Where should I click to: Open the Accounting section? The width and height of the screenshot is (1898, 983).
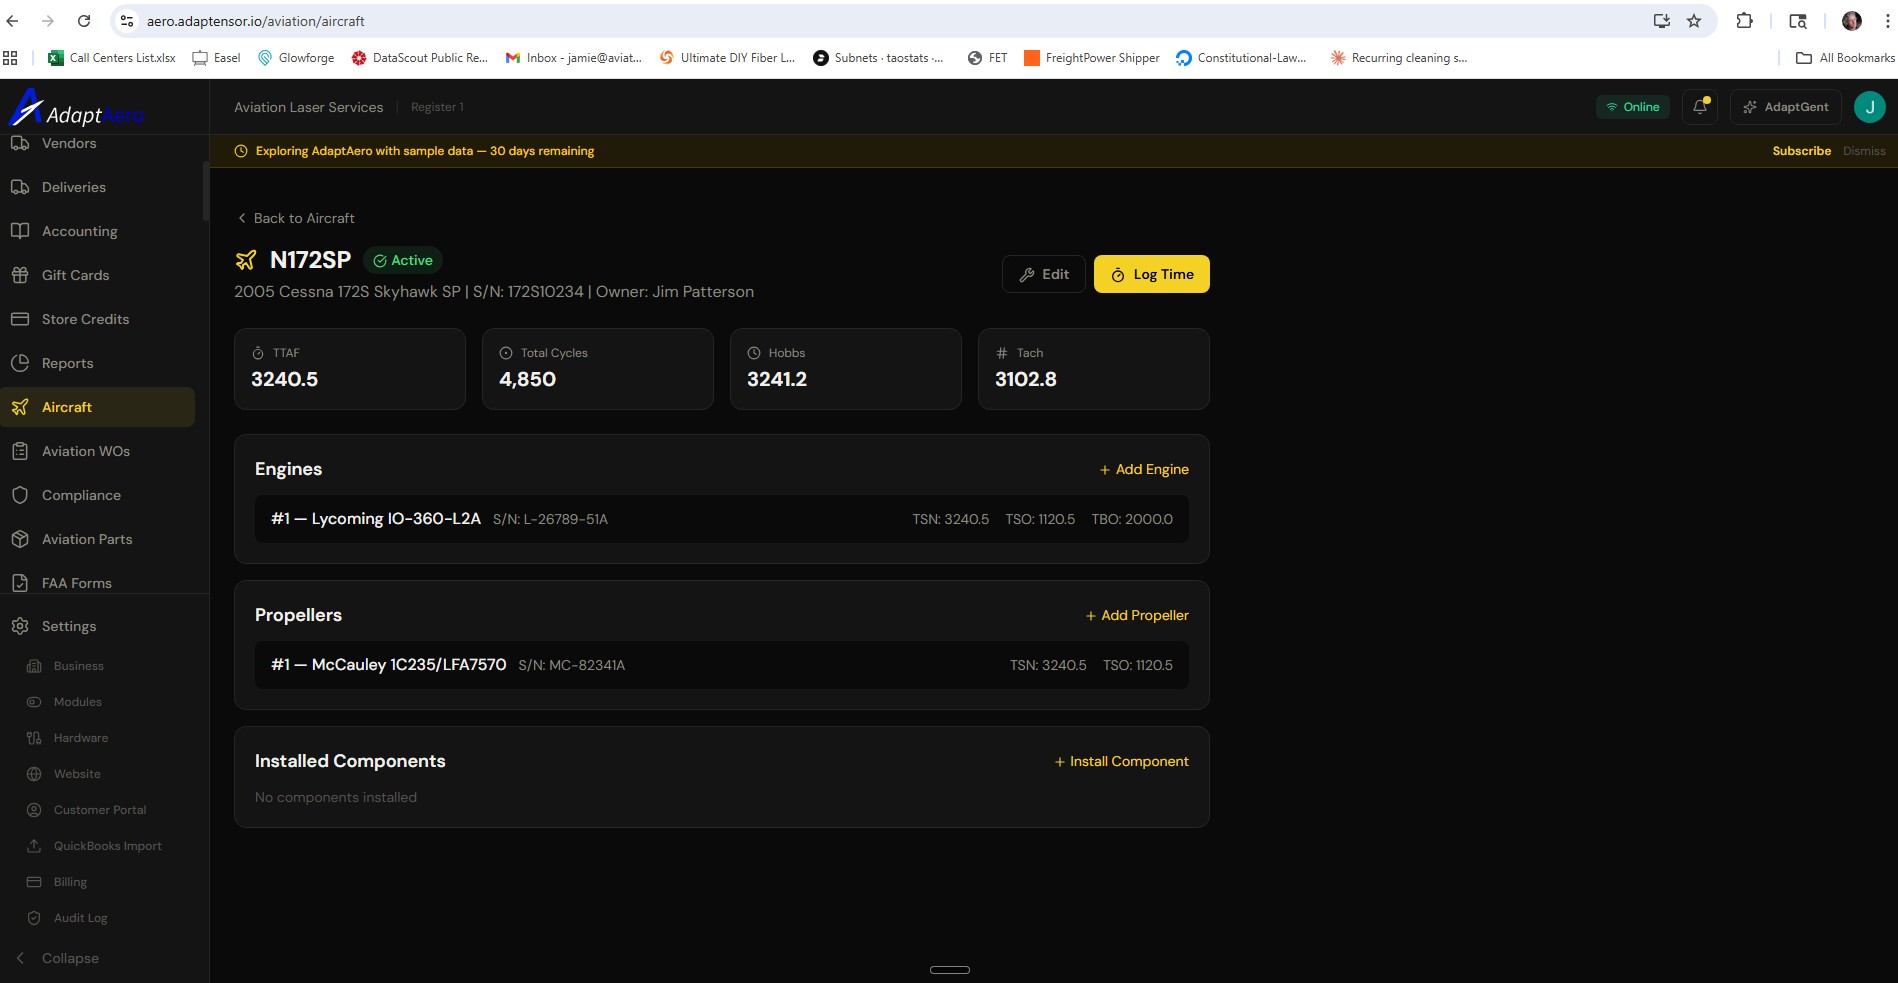[78, 230]
